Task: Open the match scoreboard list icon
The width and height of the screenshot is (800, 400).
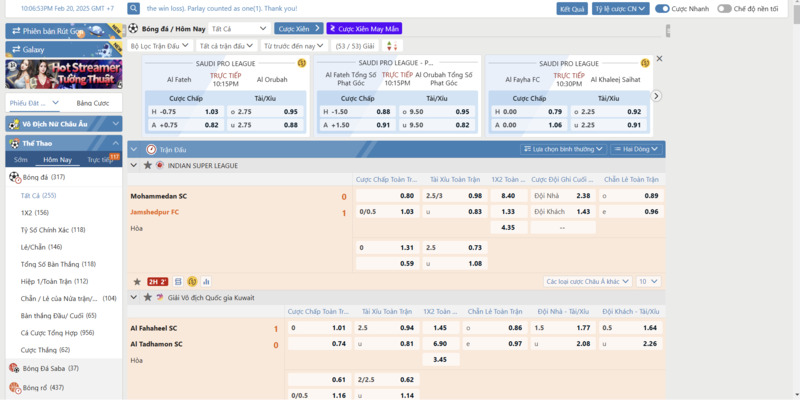Action: (178, 282)
